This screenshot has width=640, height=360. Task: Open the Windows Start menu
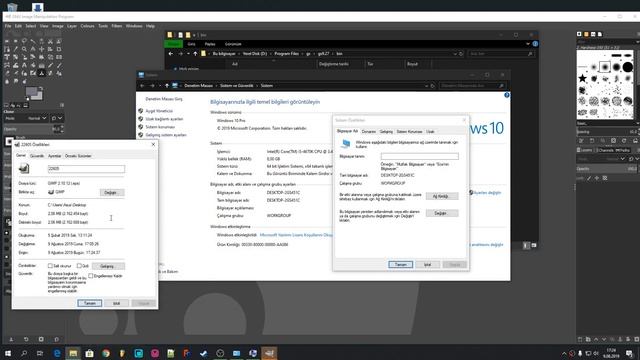[8, 353]
